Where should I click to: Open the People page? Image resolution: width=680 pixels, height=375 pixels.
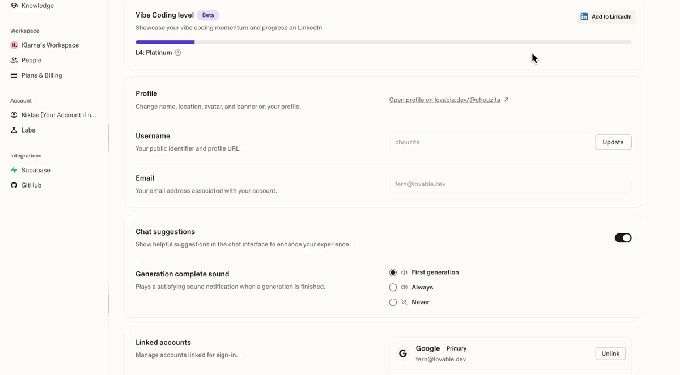pyautogui.click(x=26, y=60)
